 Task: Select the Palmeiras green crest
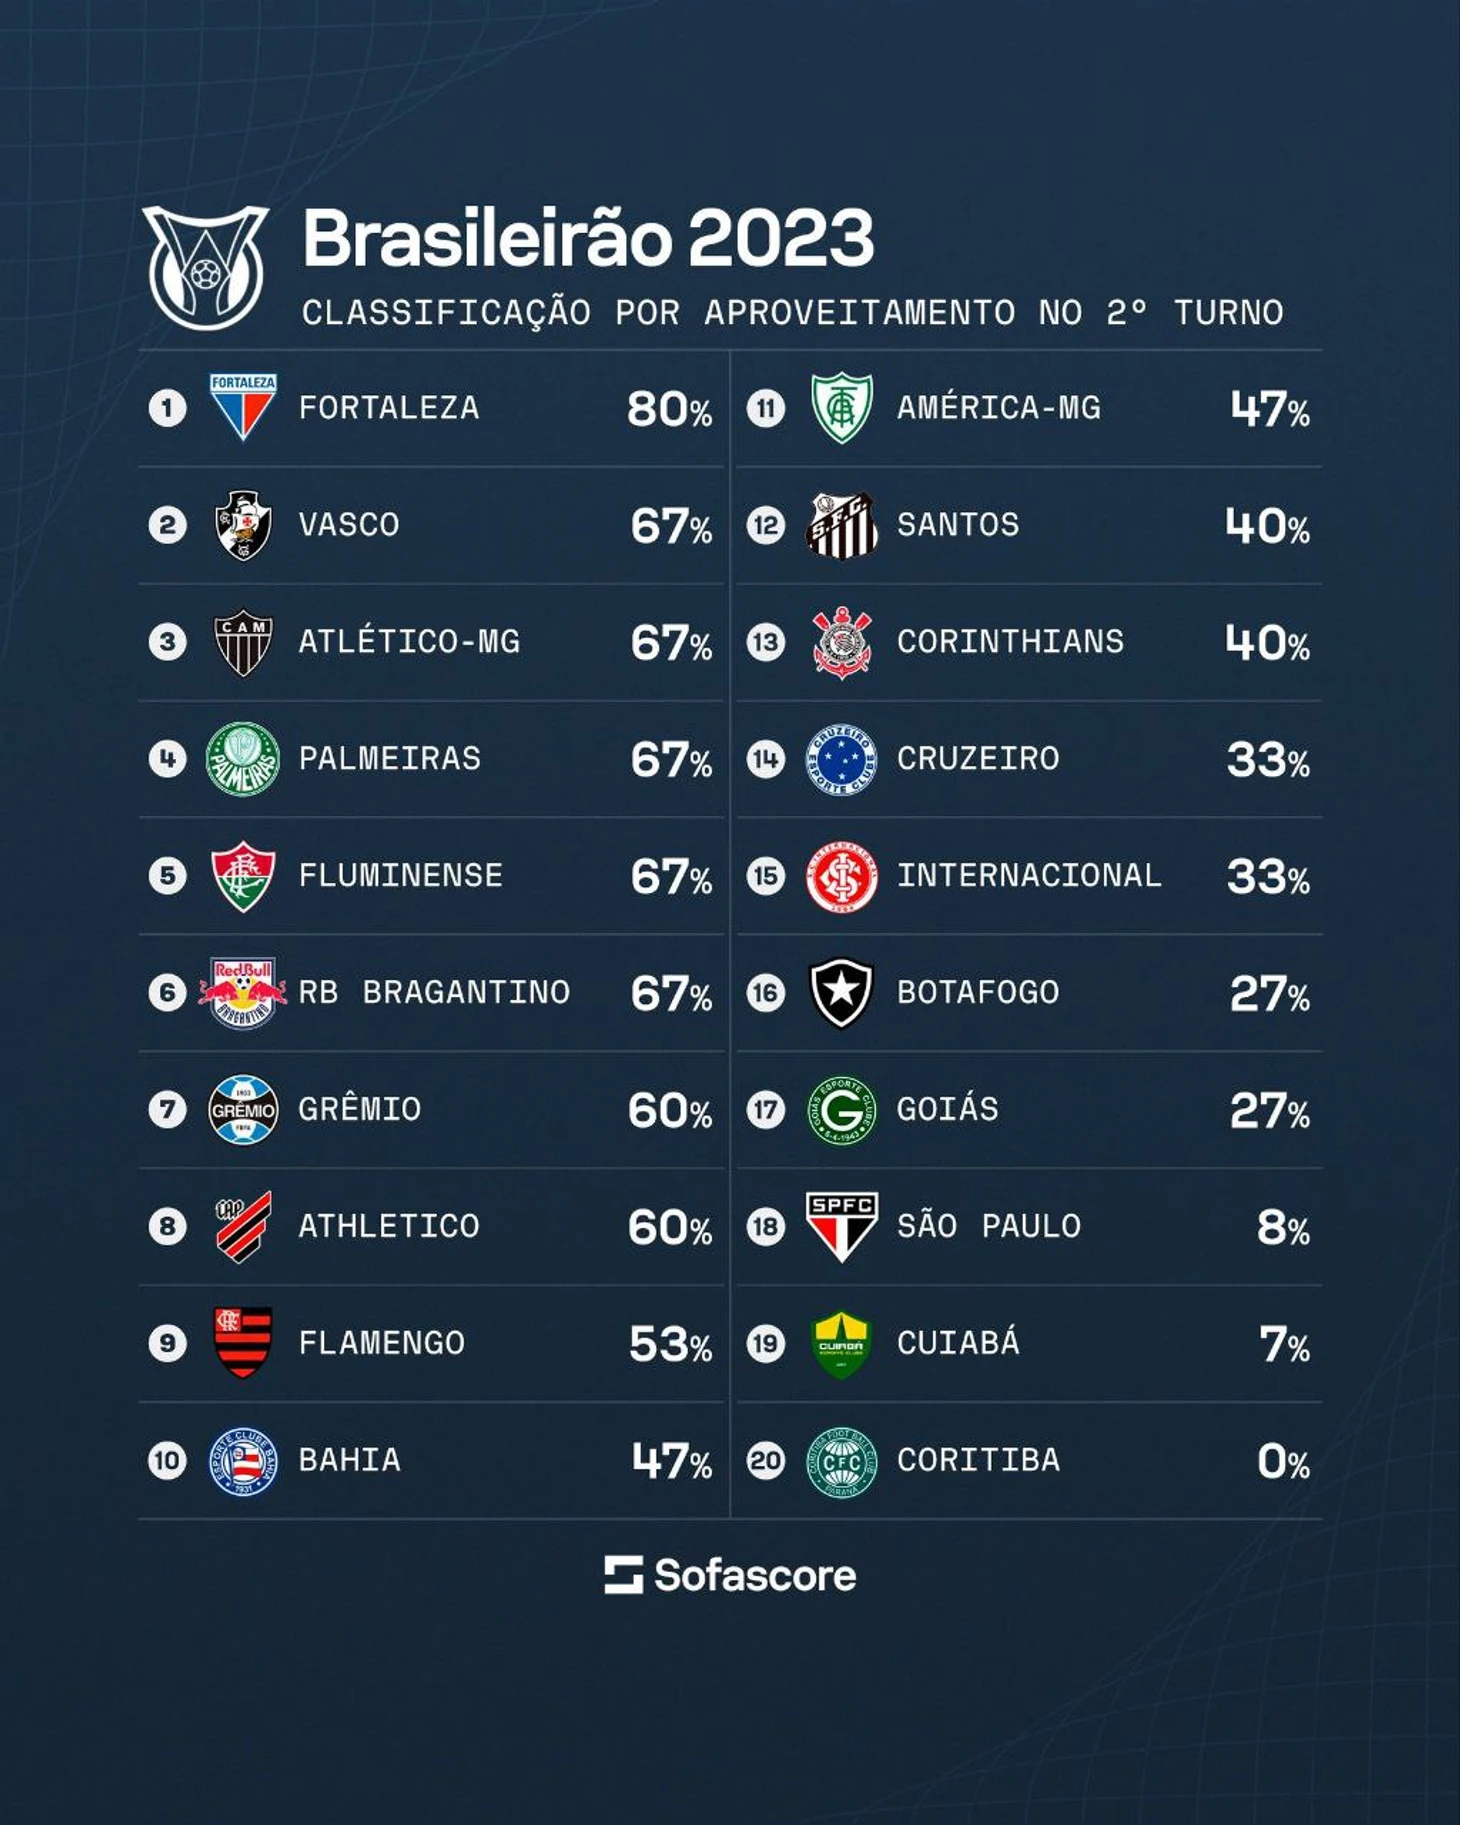243,759
